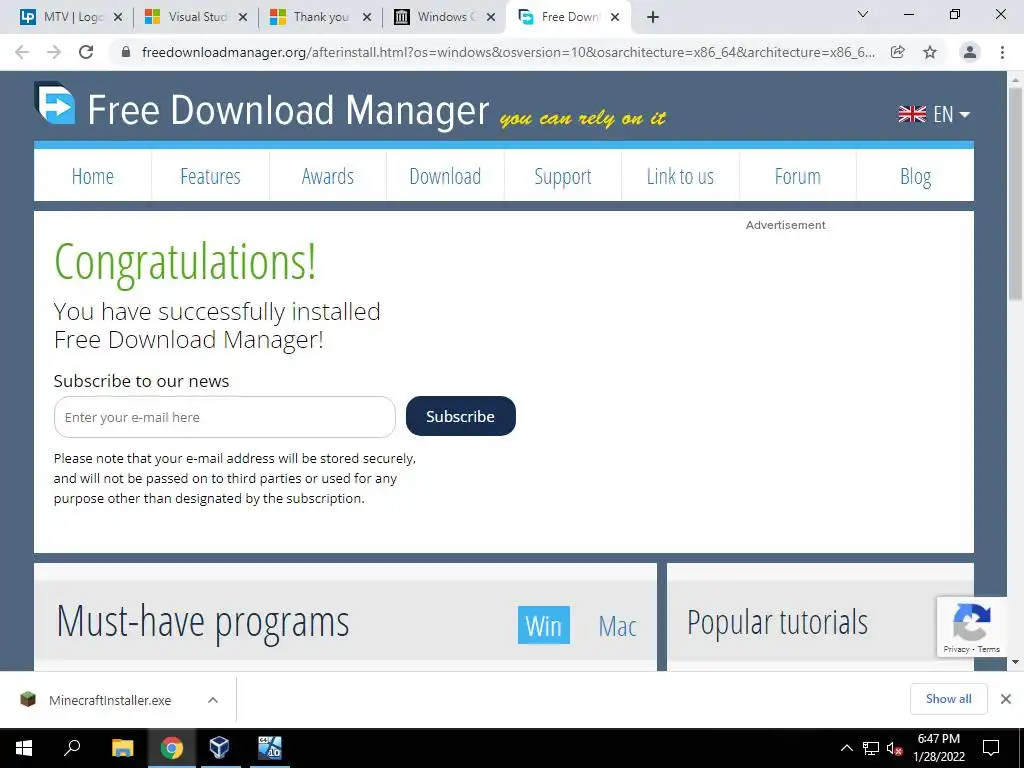Switch to the Visual Studio browser tab
1024x768 pixels.
196,17
